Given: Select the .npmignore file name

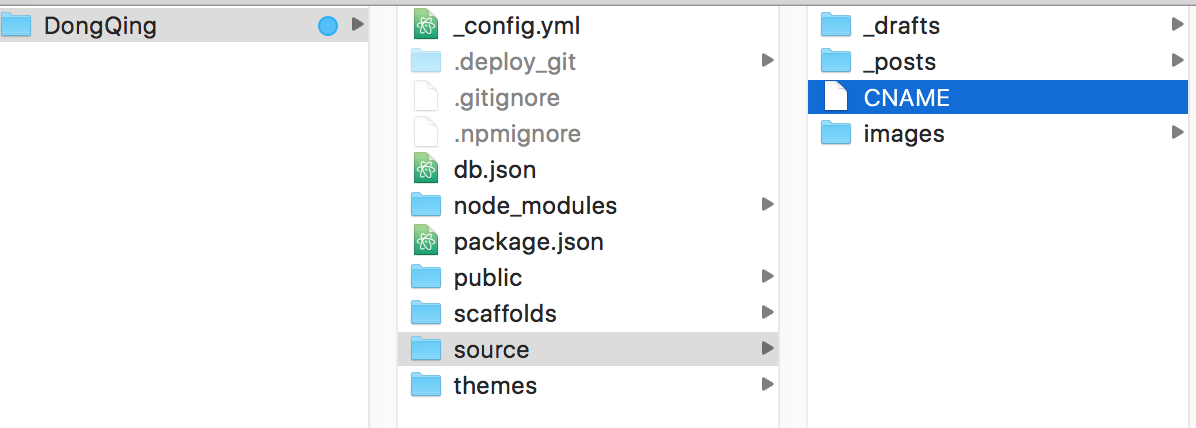Looking at the screenshot, I should [x=516, y=134].
